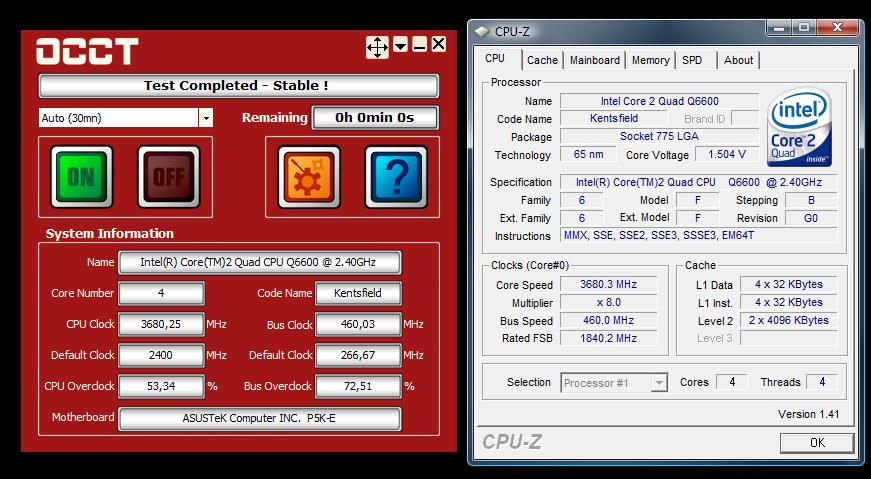Viewport: 871px width, 479px height.
Task: Click the Level 2 cache value 2 x 4096 KBytes
Action: [789, 321]
